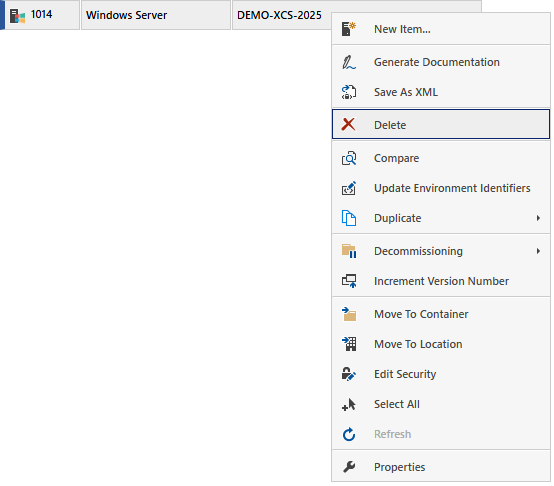Click the Increment Version Number icon
The height and width of the screenshot is (486, 554).
(x=349, y=281)
